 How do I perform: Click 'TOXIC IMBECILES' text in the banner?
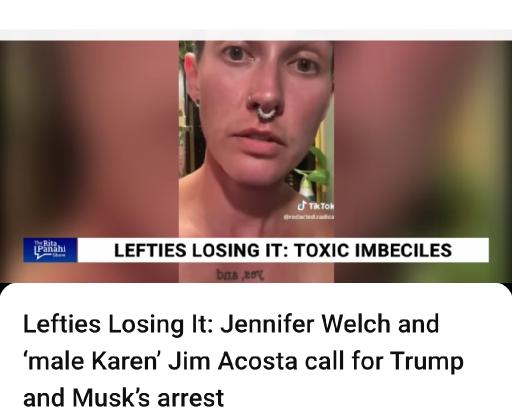[x=373, y=250]
